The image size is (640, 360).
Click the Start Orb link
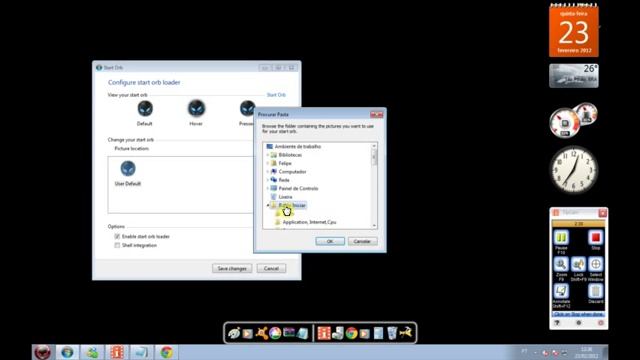coord(276,95)
